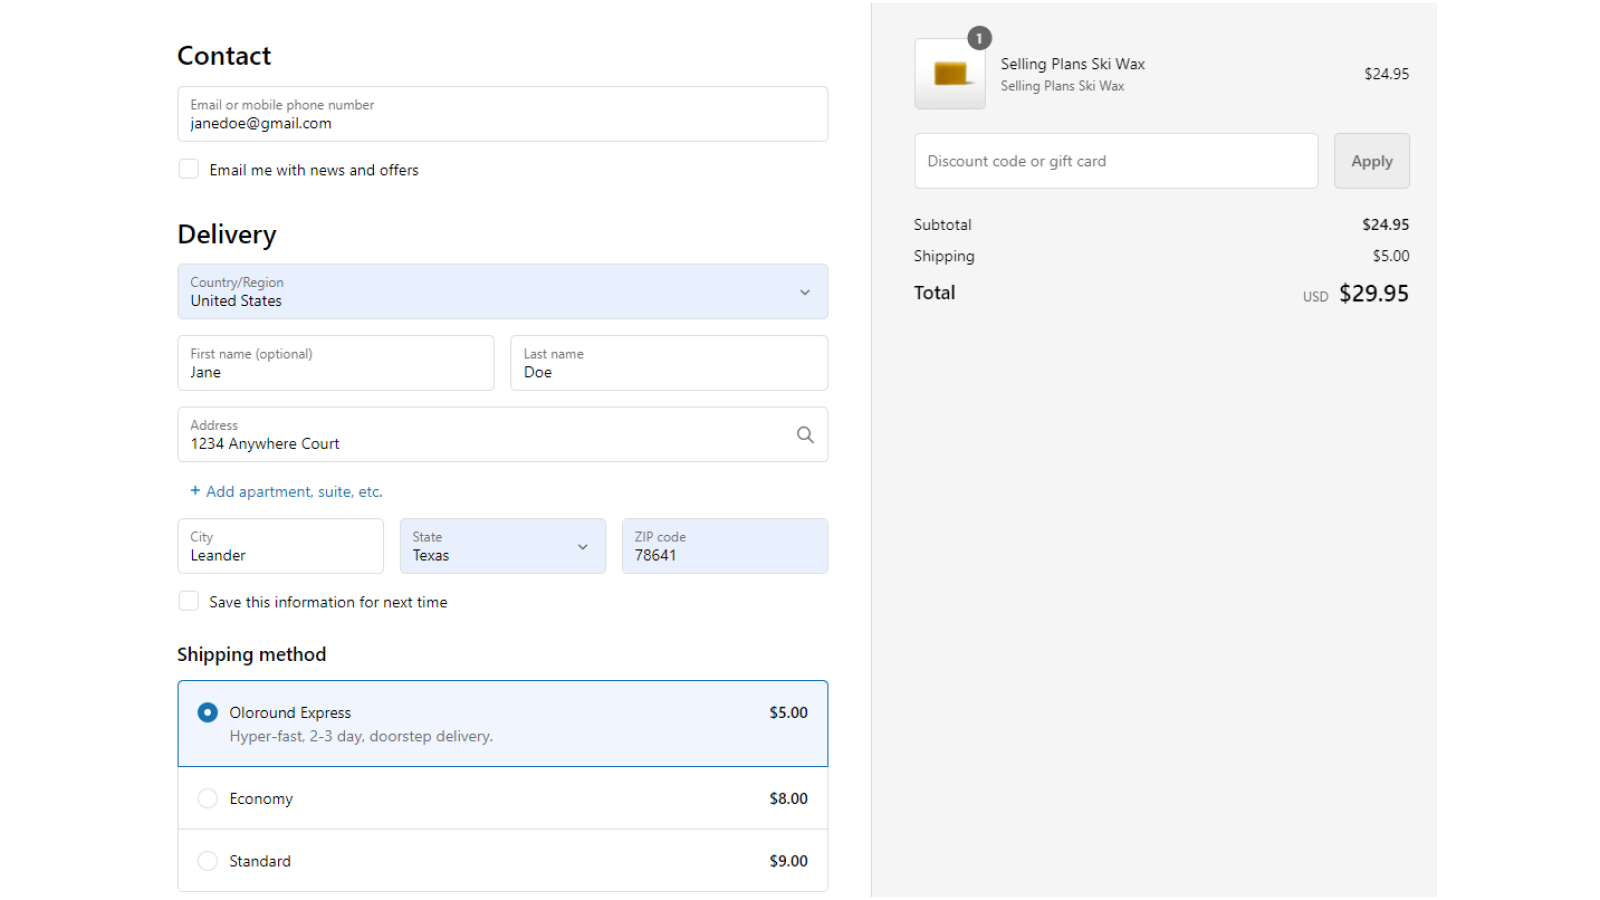Click the $9.00 Standard price
The width and height of the screenshot is (1600, 900).
click(x=789, y=861)
